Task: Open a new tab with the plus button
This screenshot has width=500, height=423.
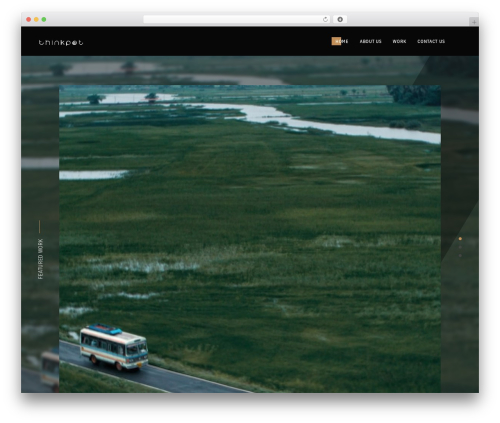Action: 474,22
